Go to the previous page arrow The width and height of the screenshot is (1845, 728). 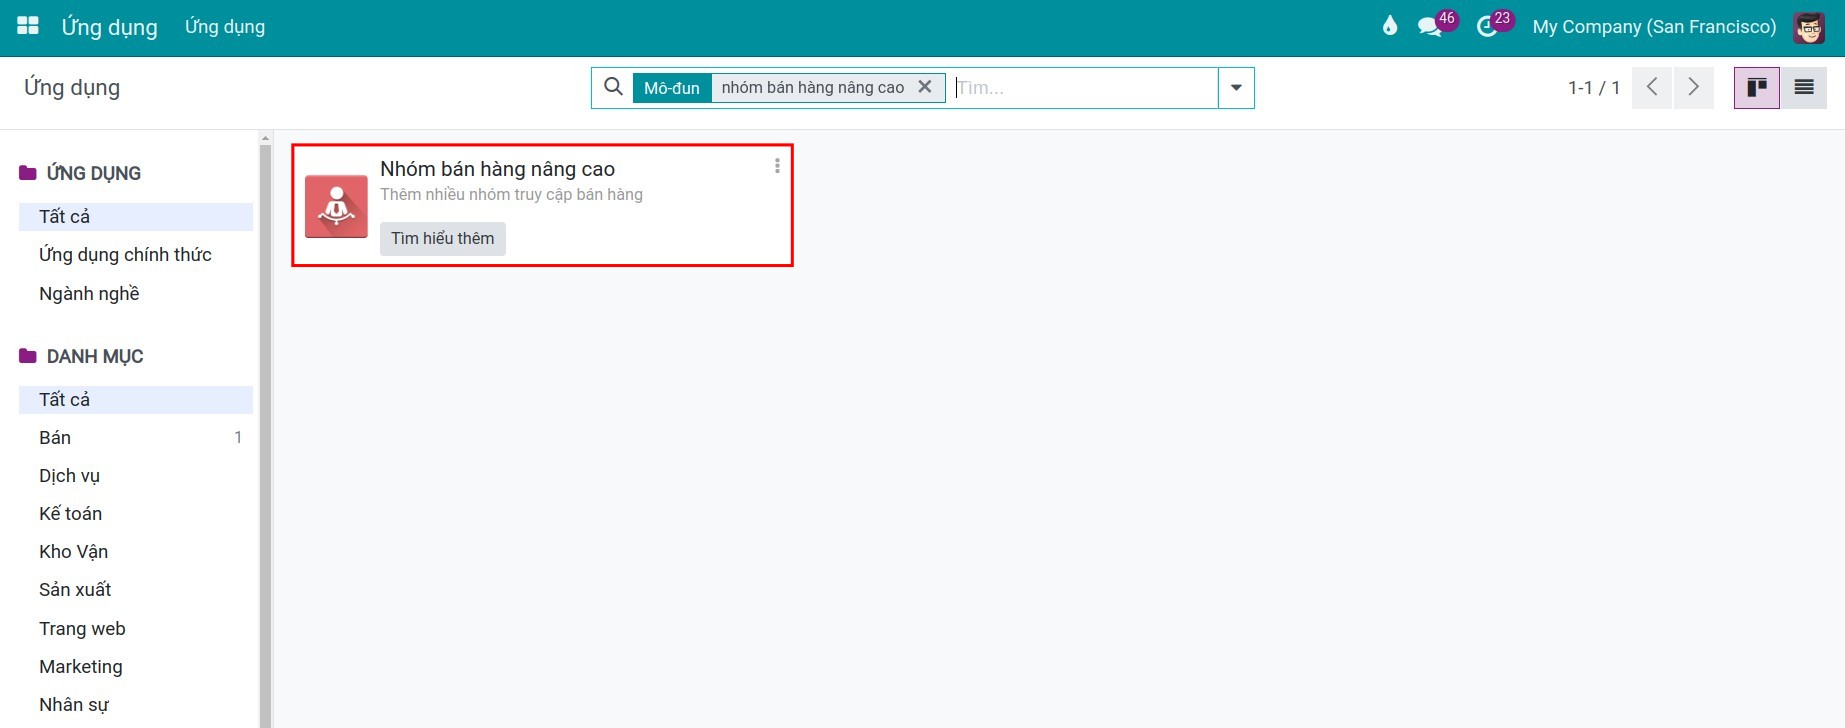point(1652,87)
